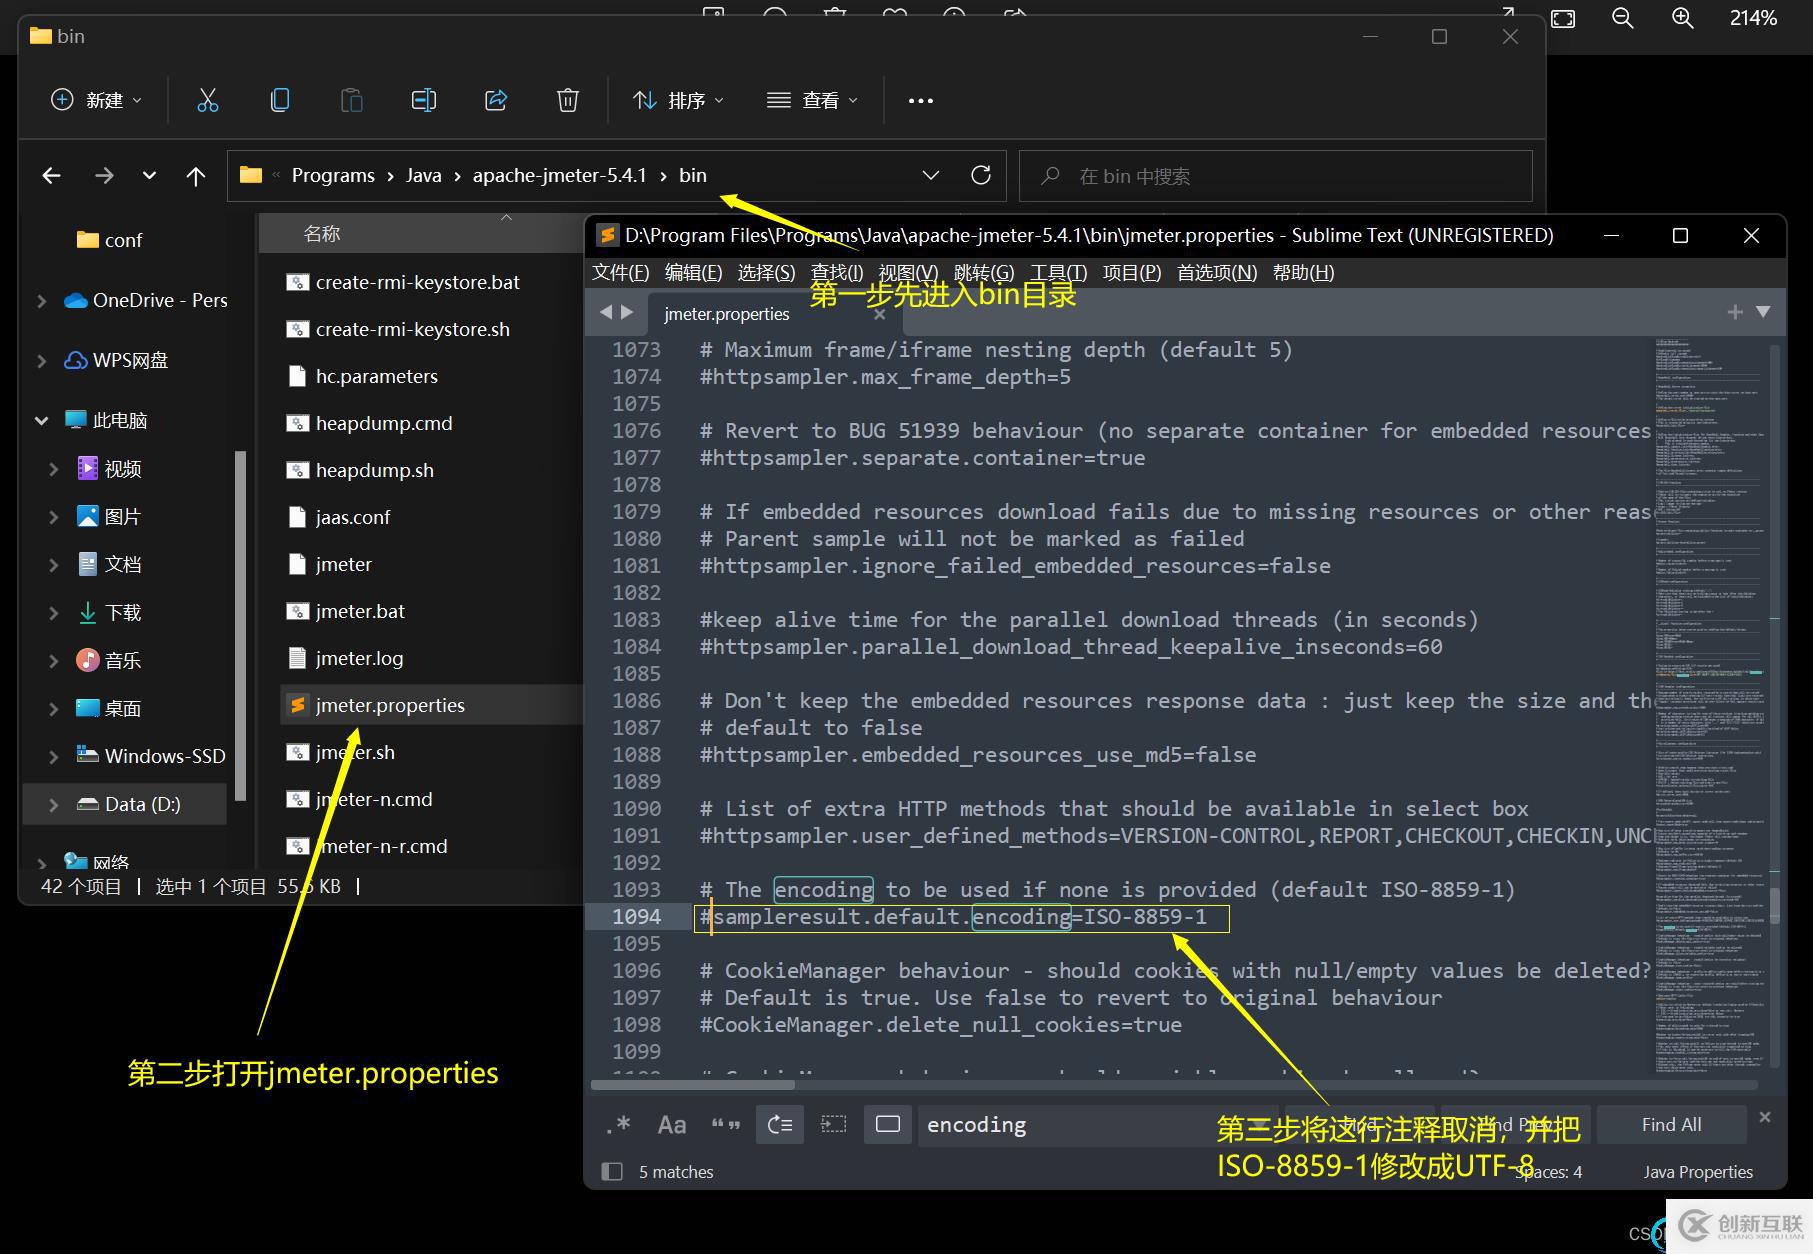Screen dimensions: 1813x1254
Task: Select the jmeter.bat file in Explorer
Action: [x=360, y=611]
